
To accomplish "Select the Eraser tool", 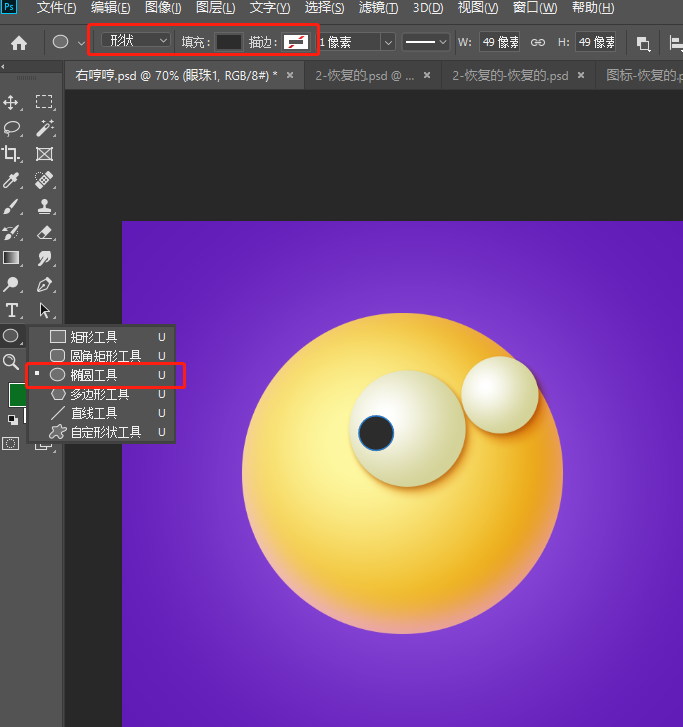I will click(x=45, y=232).
